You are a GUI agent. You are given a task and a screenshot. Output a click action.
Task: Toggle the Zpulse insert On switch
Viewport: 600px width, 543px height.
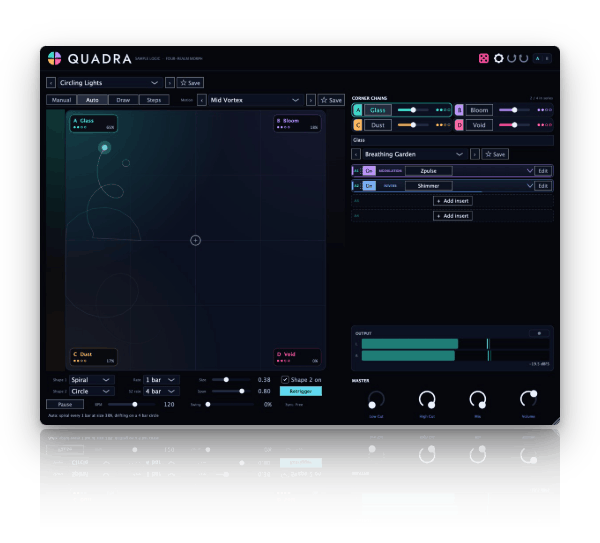[x=369, y=171]
